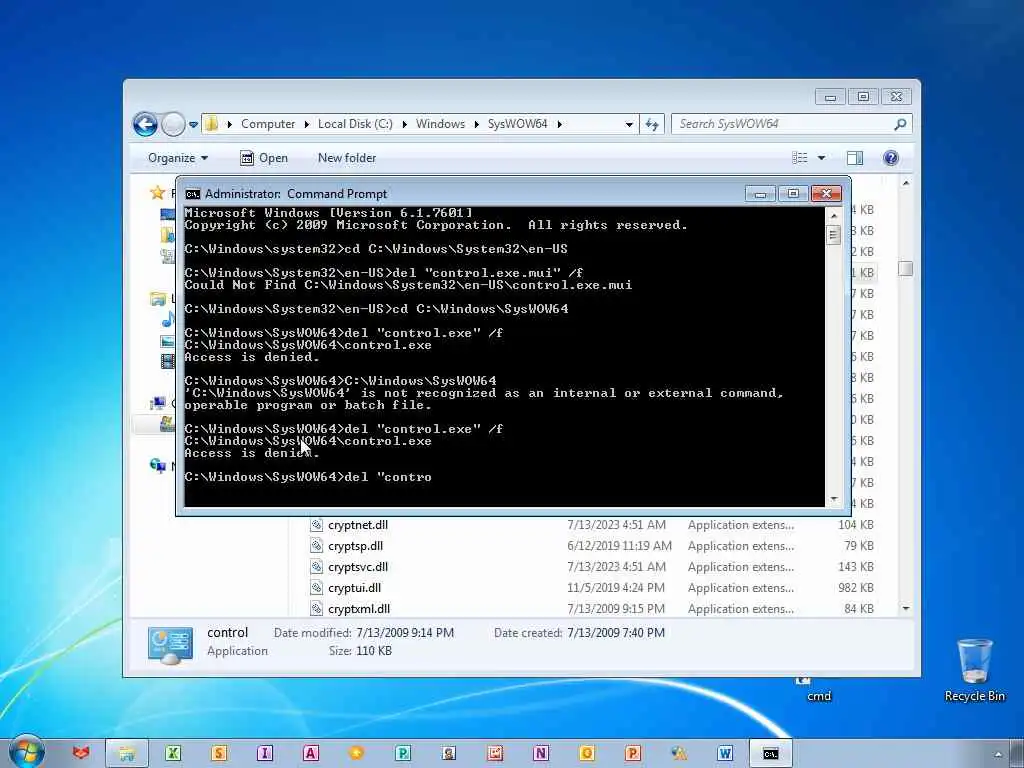The width and height of the screenshot is (1024, 768).
Task: Select Libraries icon in navigation pane
Action: click(x=158, y=299)
